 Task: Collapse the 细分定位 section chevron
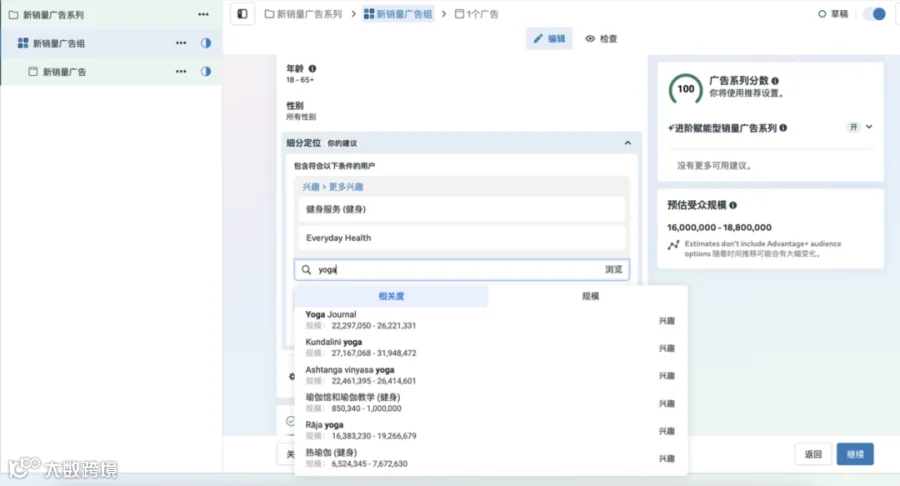click(x=627, y=143)
